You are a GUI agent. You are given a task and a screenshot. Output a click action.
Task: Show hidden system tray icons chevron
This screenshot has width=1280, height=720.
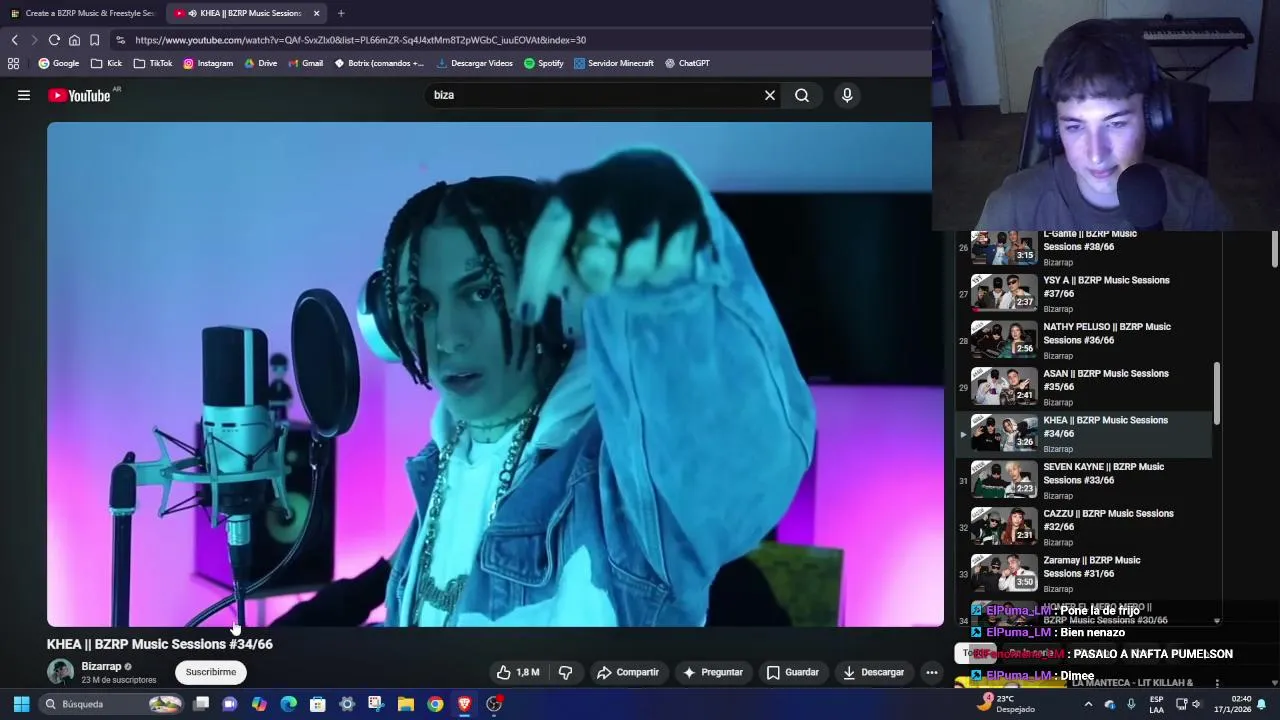1088,704
